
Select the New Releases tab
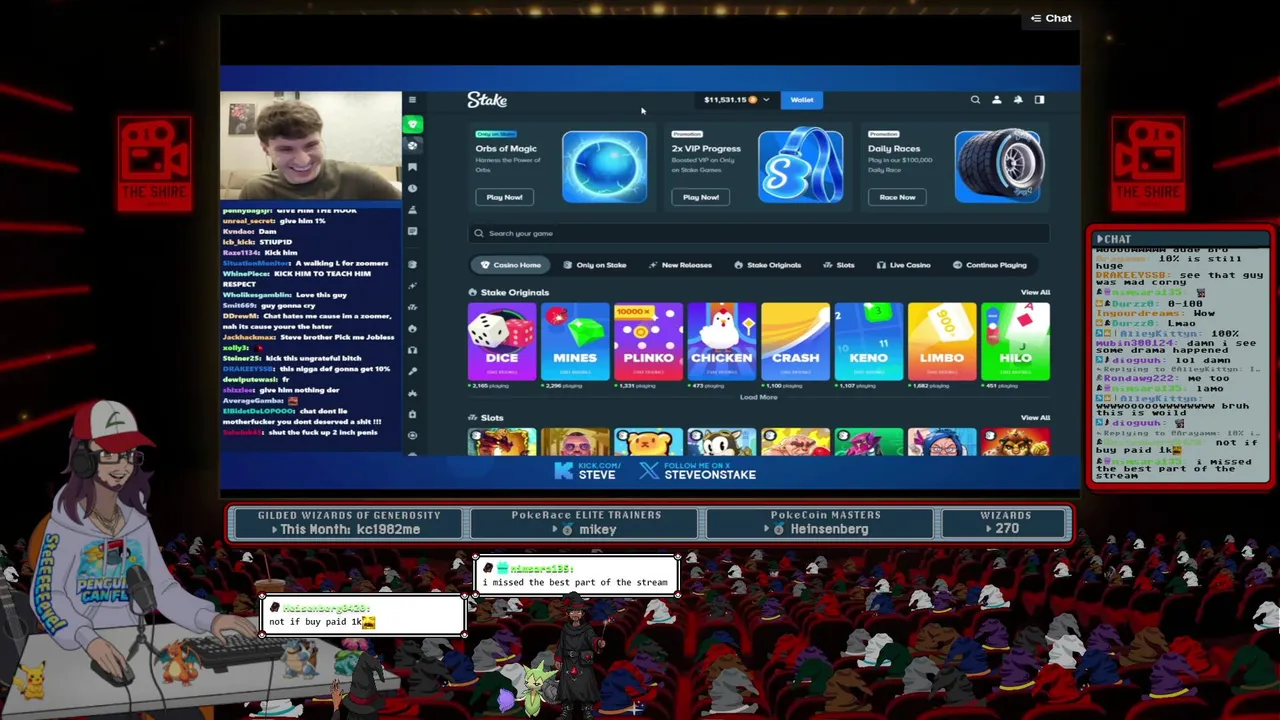[x=680, y=265]
